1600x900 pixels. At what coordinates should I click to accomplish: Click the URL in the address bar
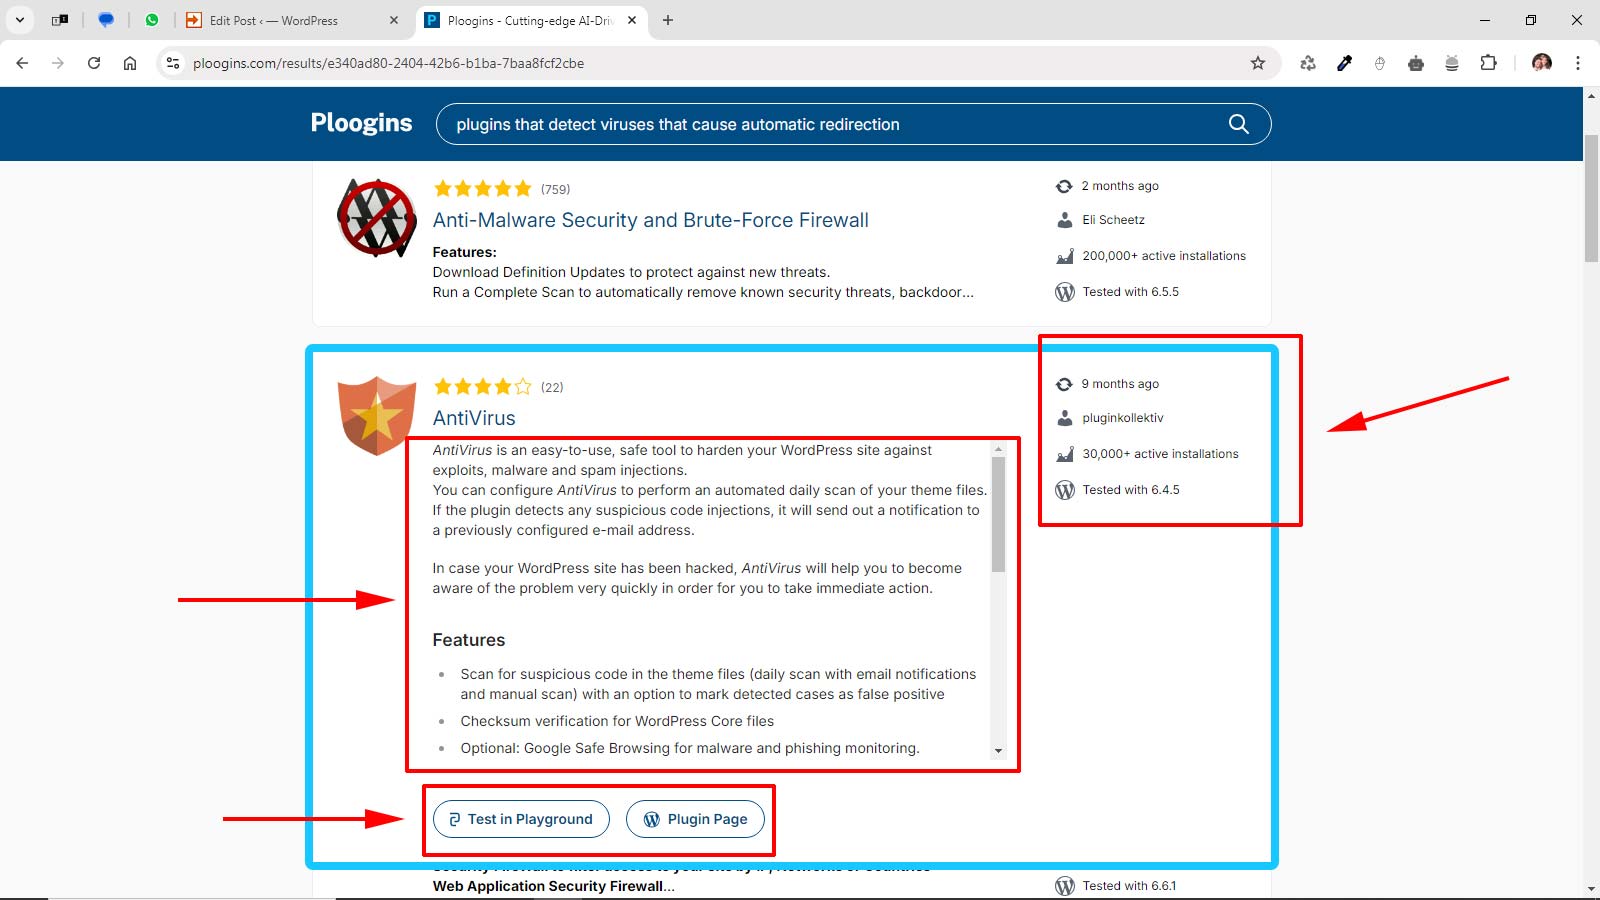coord(388,63)
